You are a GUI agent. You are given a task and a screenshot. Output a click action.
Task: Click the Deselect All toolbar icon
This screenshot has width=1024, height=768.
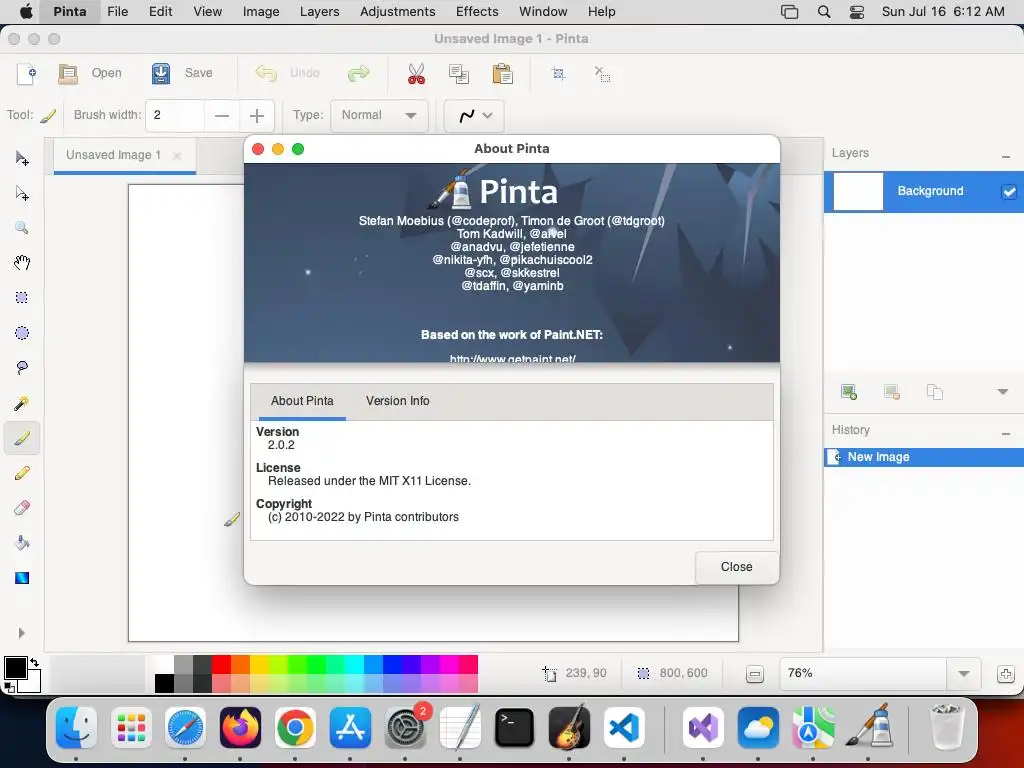click(x=602, y=74)
